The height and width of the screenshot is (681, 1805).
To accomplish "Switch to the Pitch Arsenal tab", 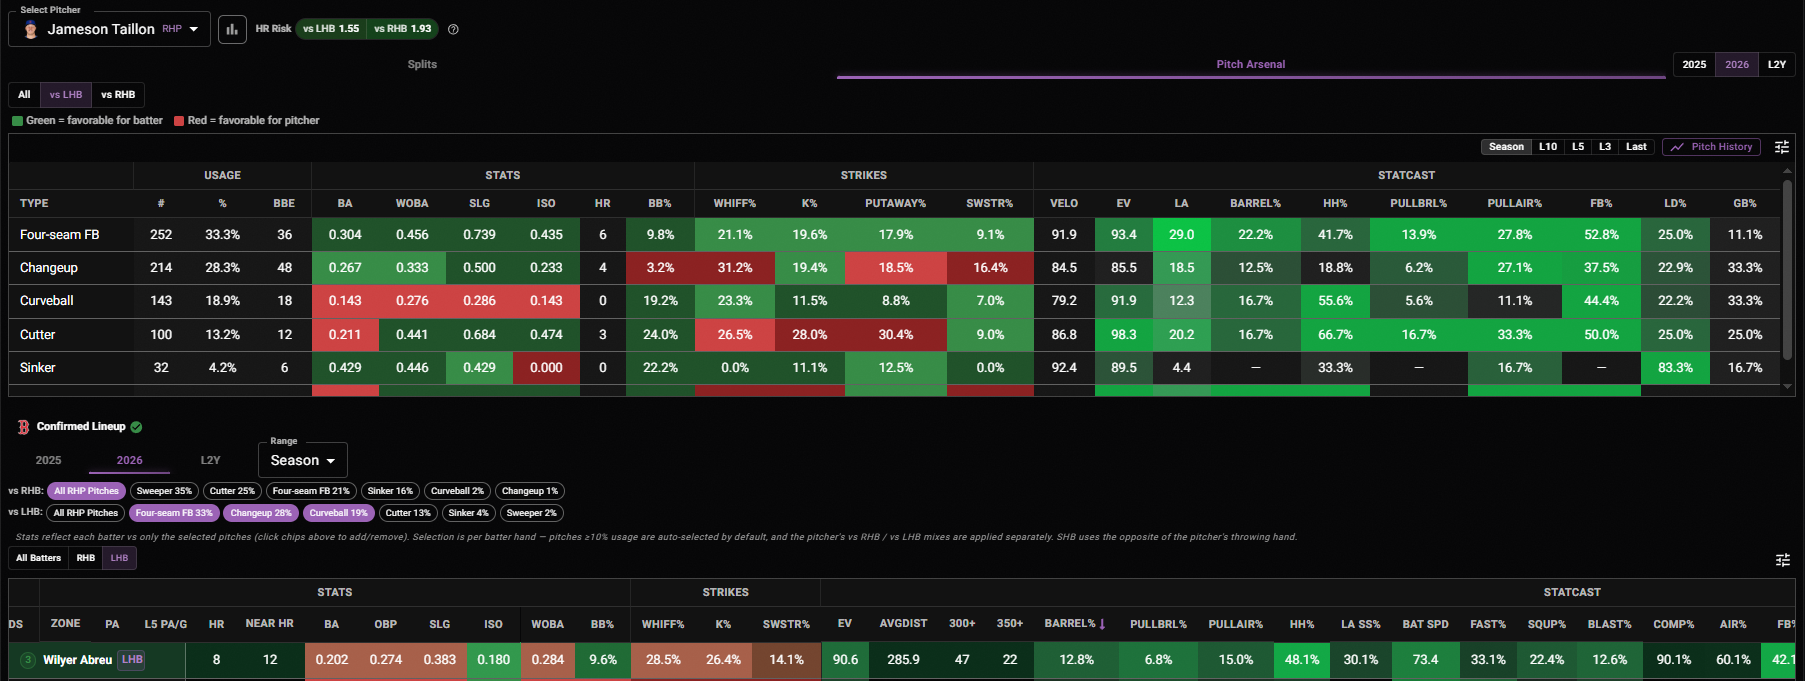I will [1251, 64].
